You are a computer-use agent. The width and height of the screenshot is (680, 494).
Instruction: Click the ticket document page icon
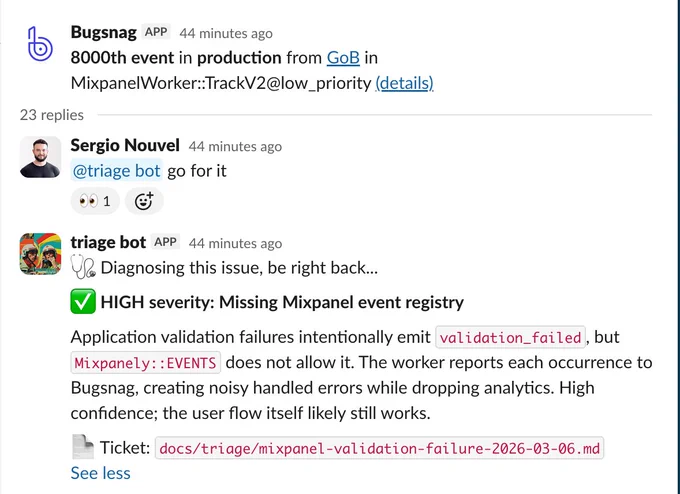tap(83, 447)
